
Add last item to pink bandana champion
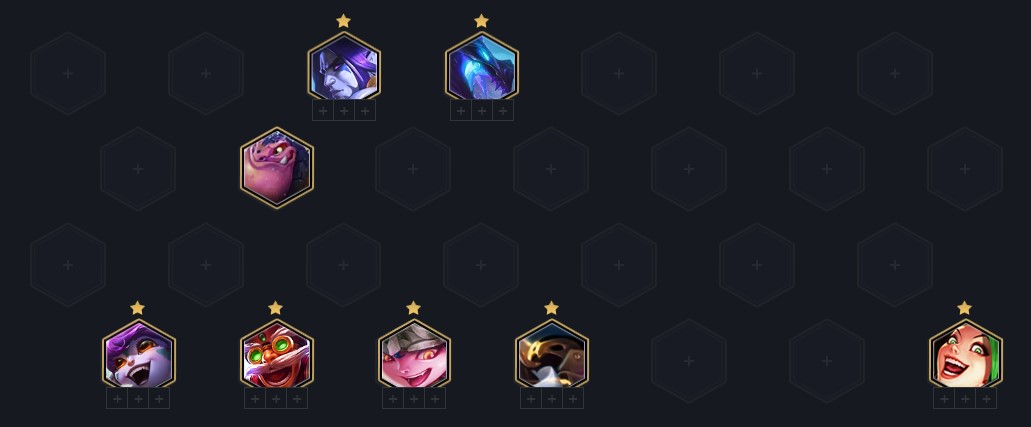coord(435,399)
